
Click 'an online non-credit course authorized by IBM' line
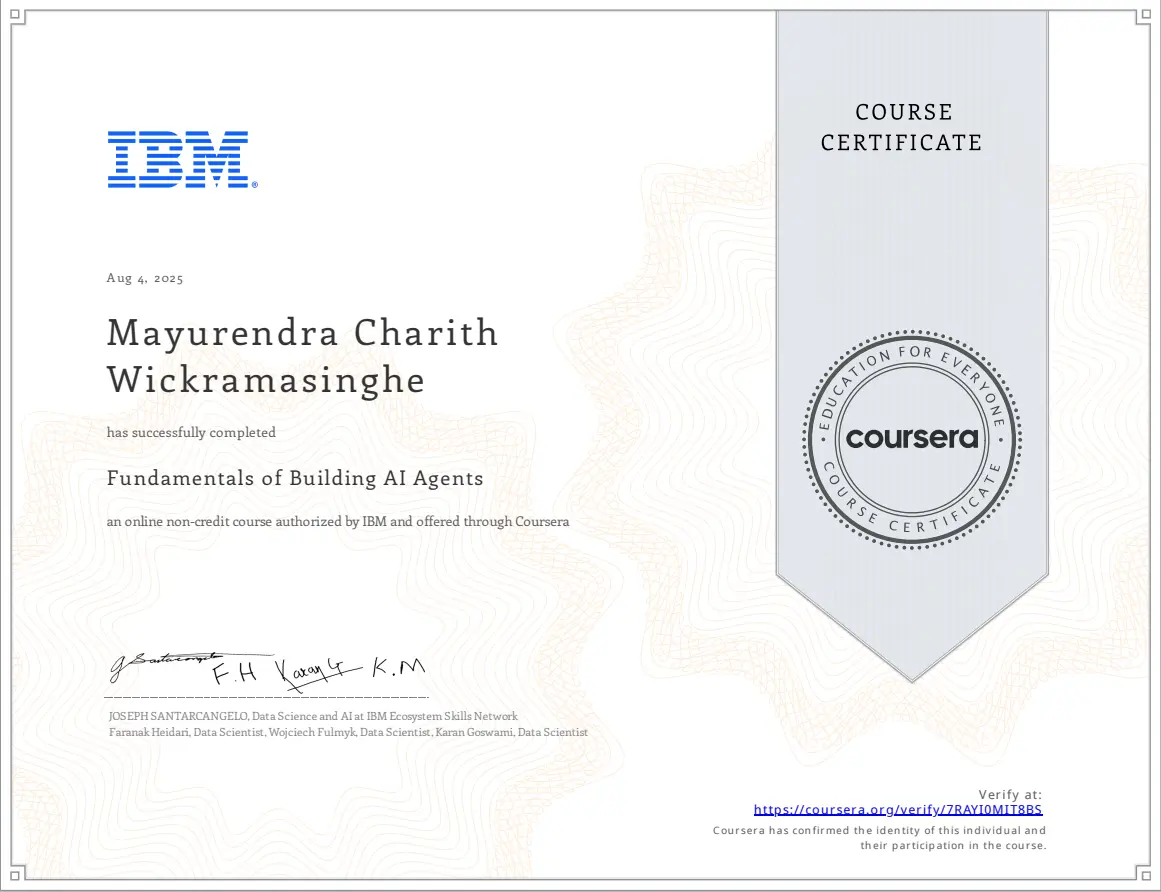coord(338,521)
